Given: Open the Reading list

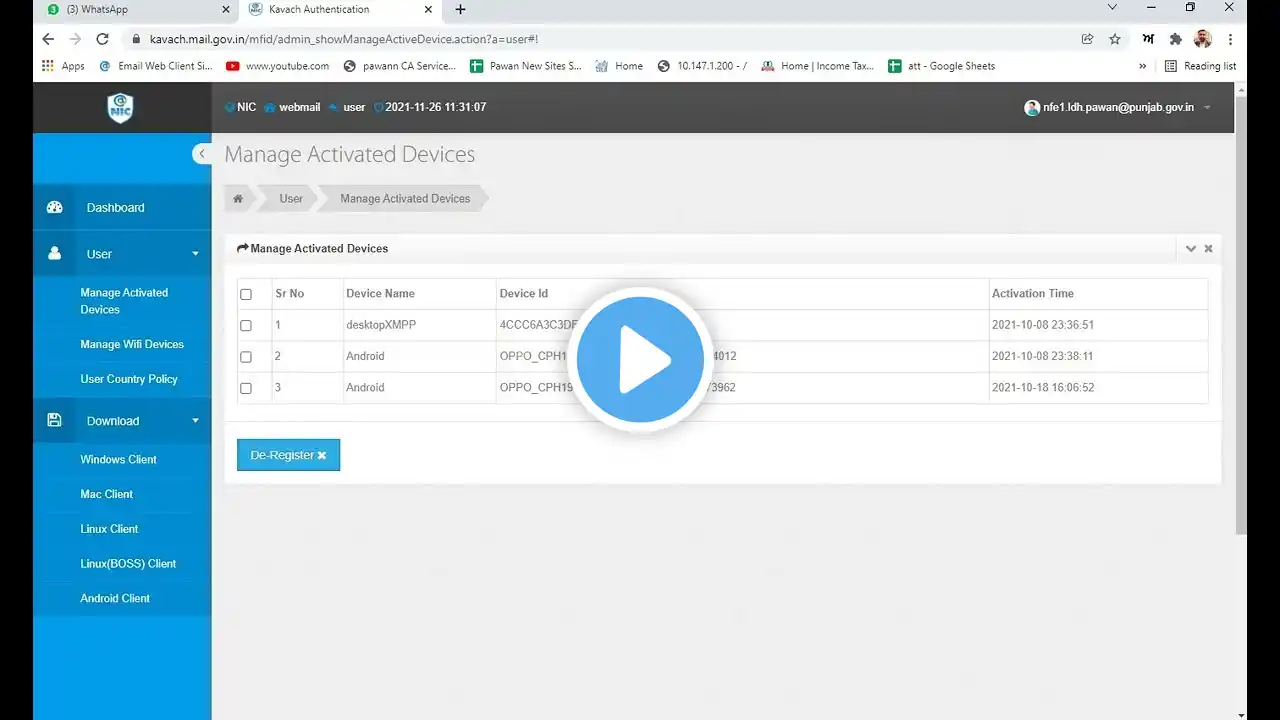Looking at the screenshot, I should [1200, 66].
